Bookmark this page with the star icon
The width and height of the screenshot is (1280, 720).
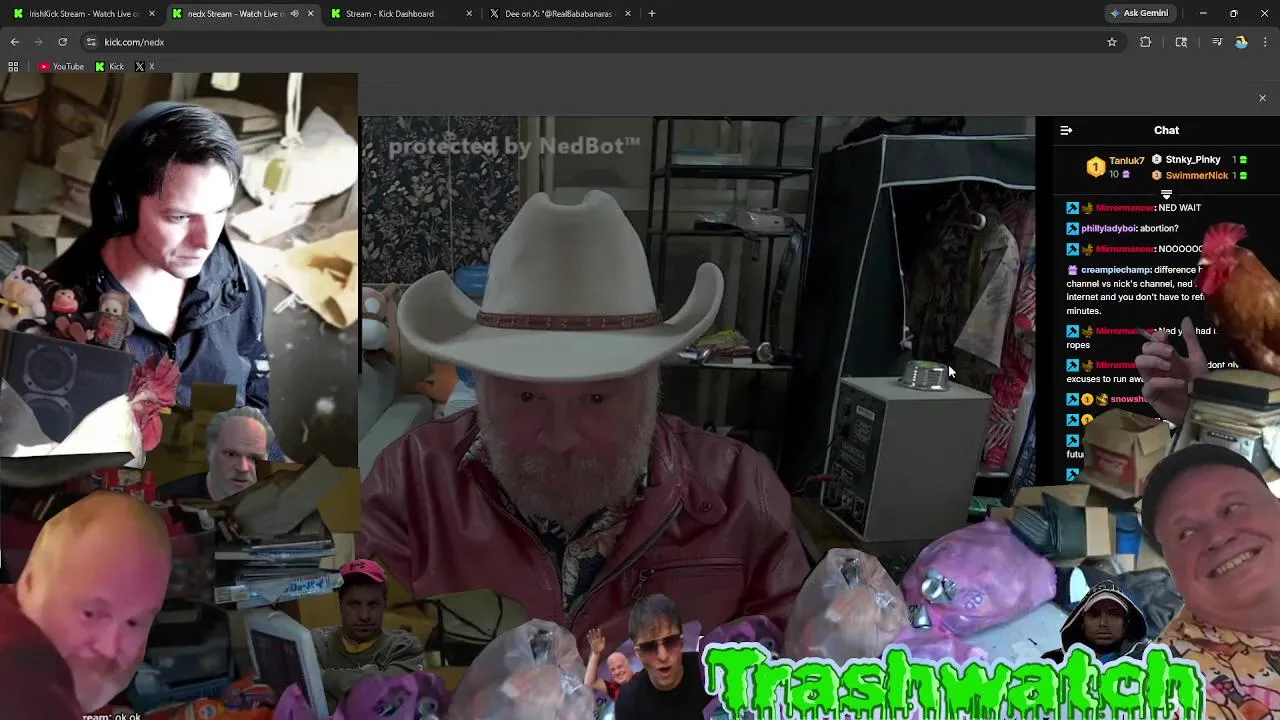1111,42
